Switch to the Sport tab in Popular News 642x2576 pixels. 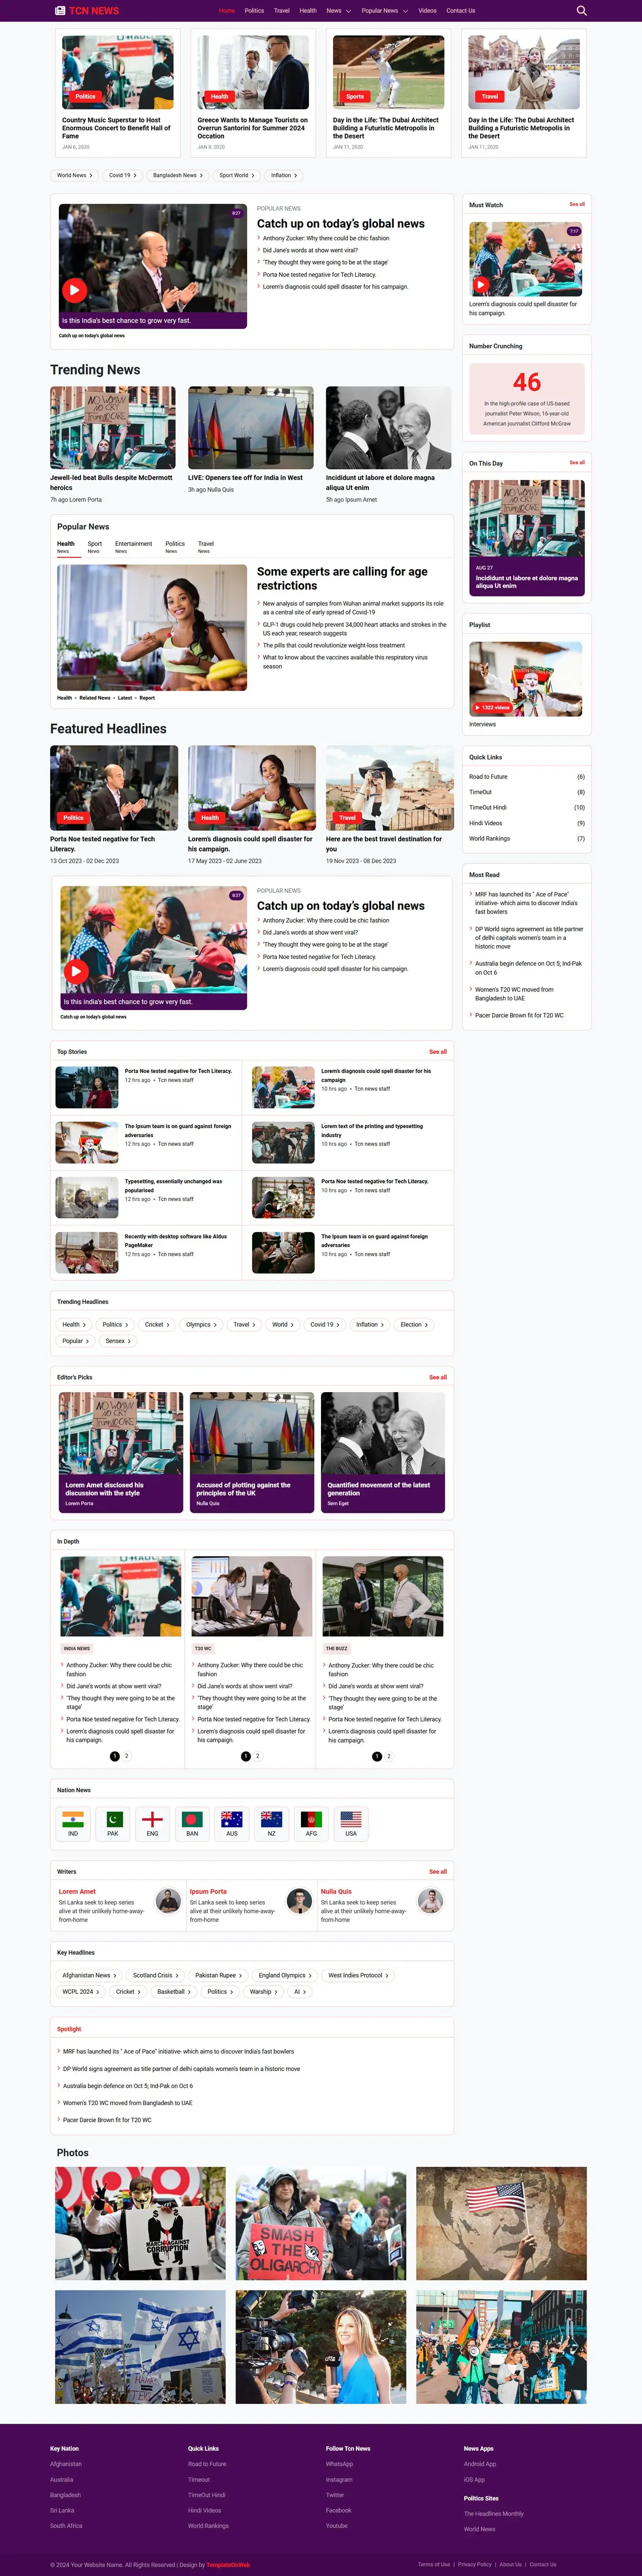94,546
